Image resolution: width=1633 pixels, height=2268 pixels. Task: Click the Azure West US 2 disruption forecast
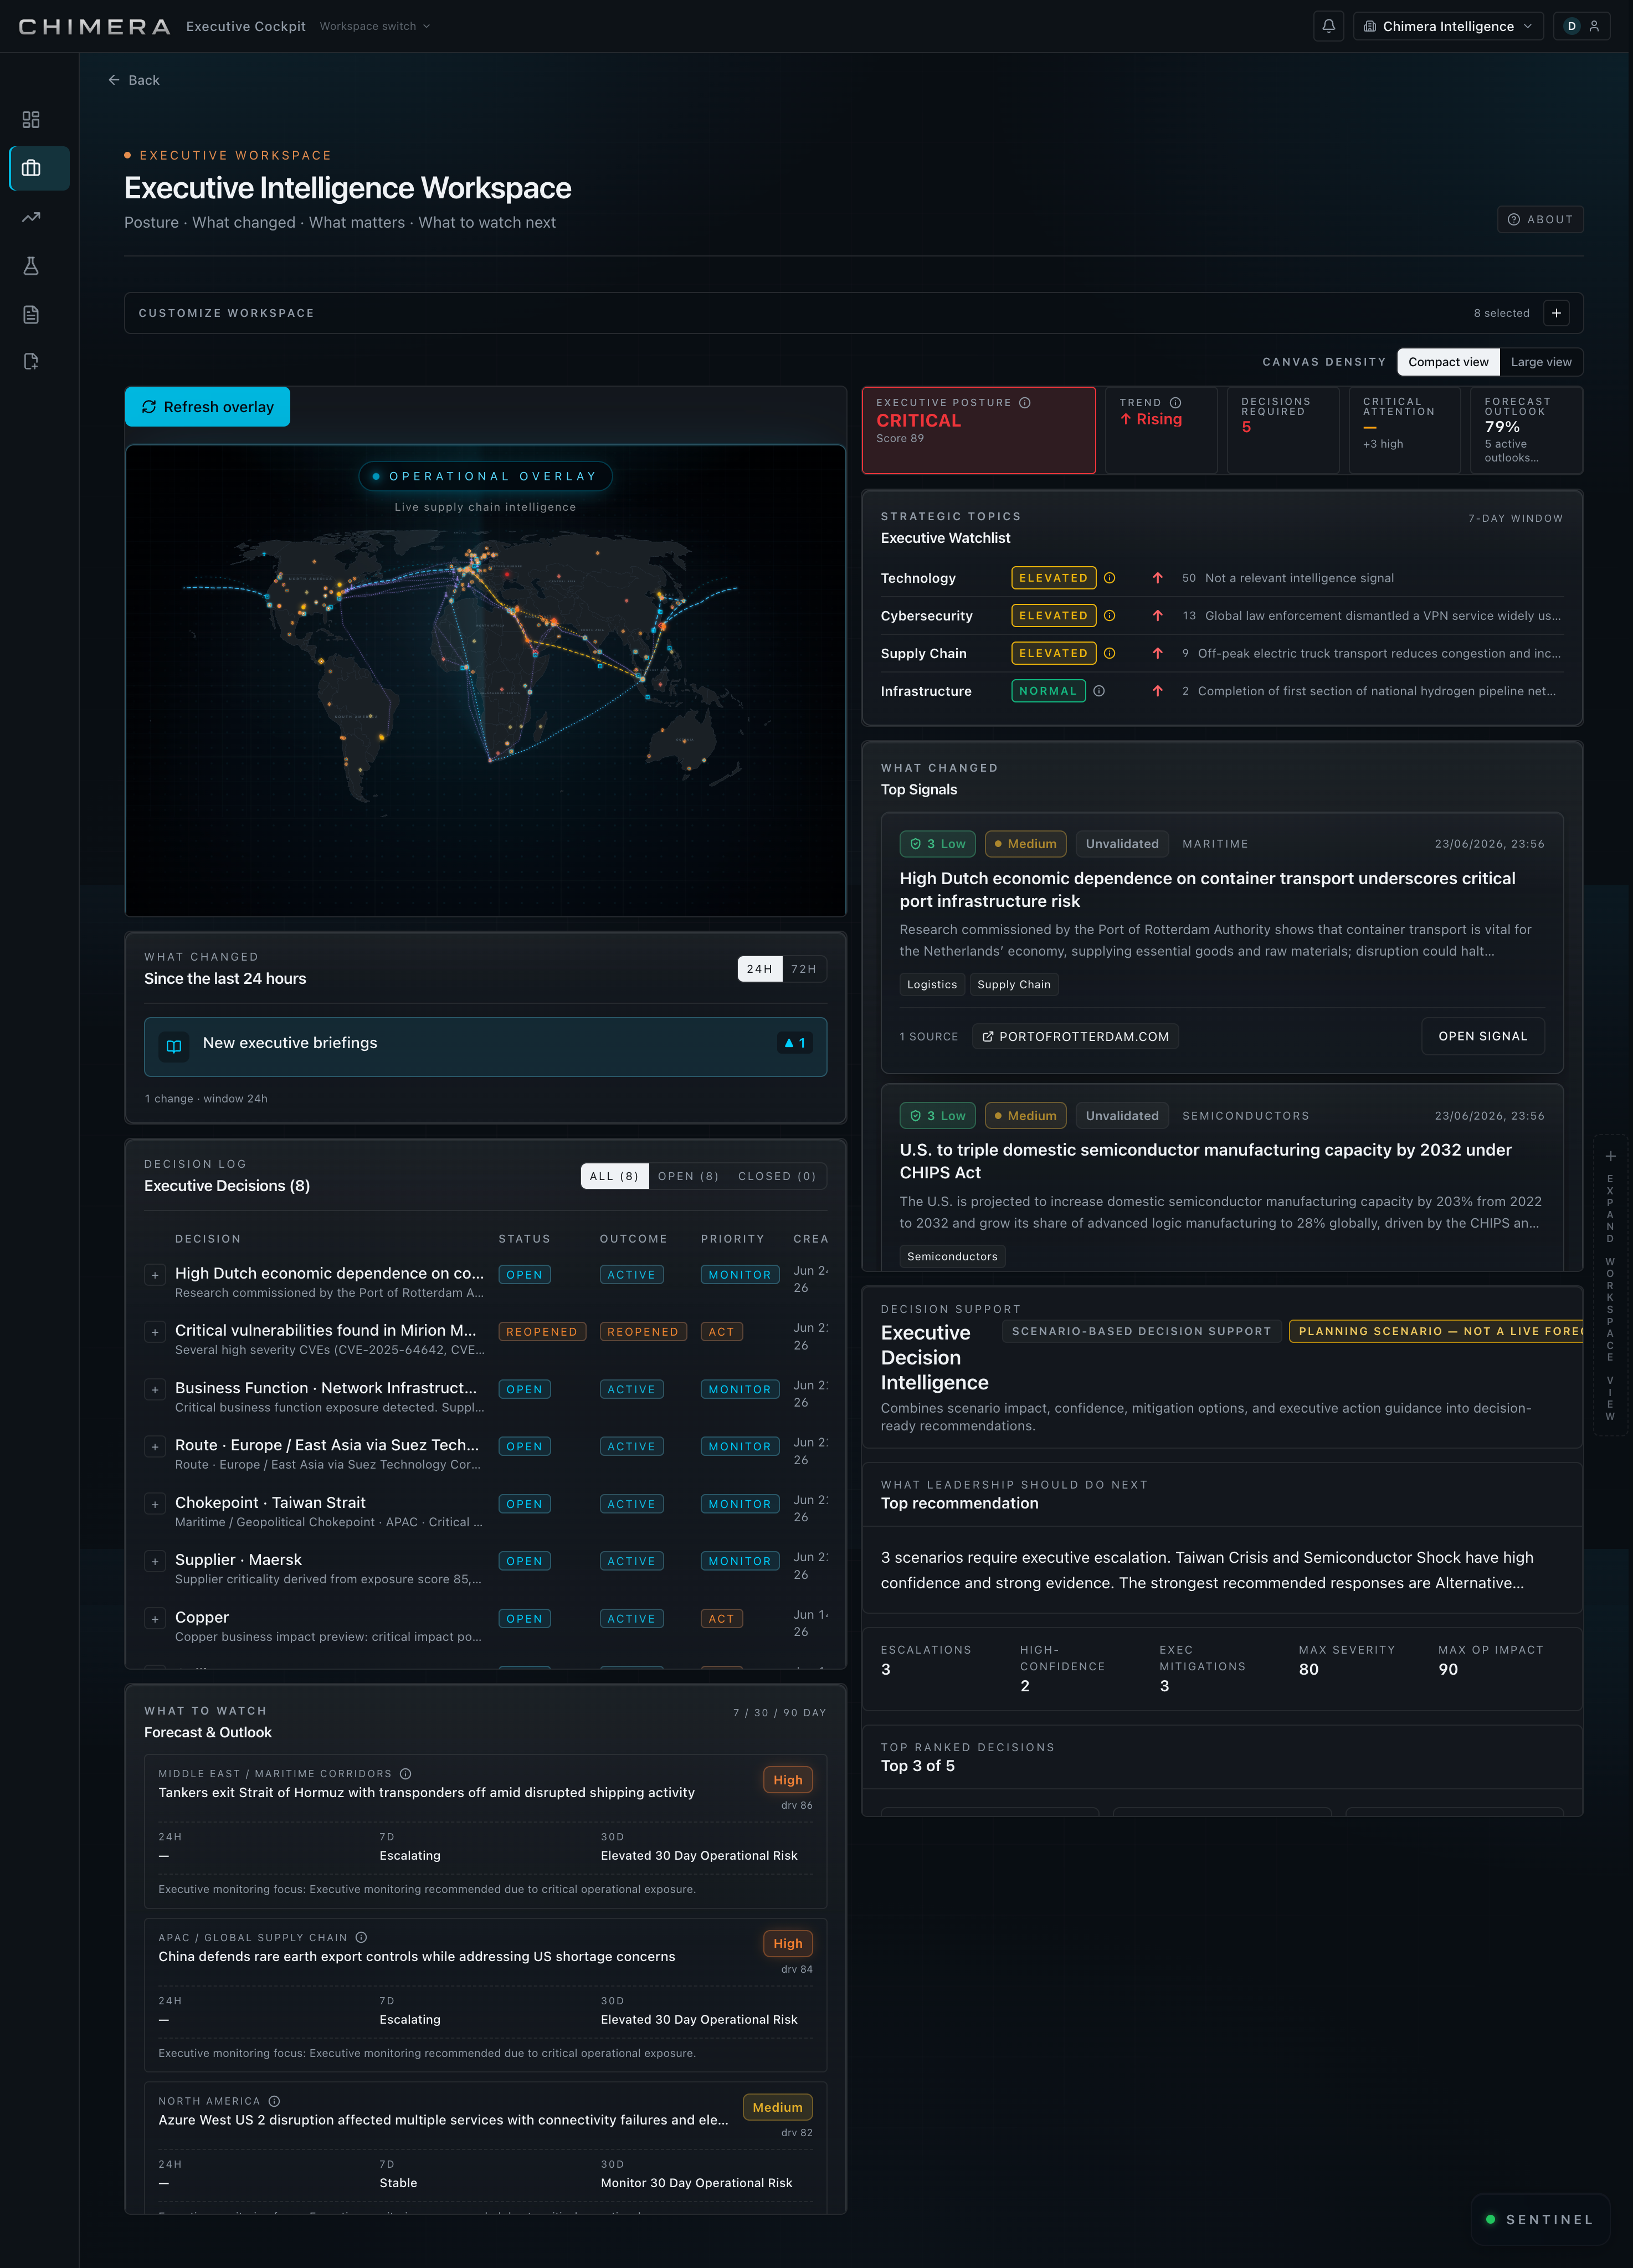[443, 2120]
